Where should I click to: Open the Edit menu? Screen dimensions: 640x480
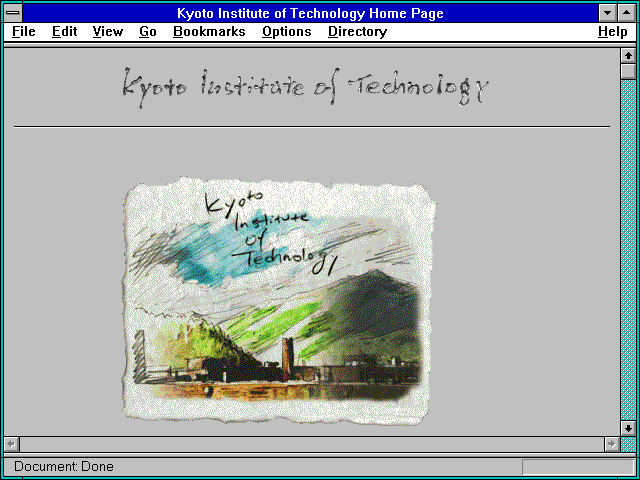tap(64, 32)
